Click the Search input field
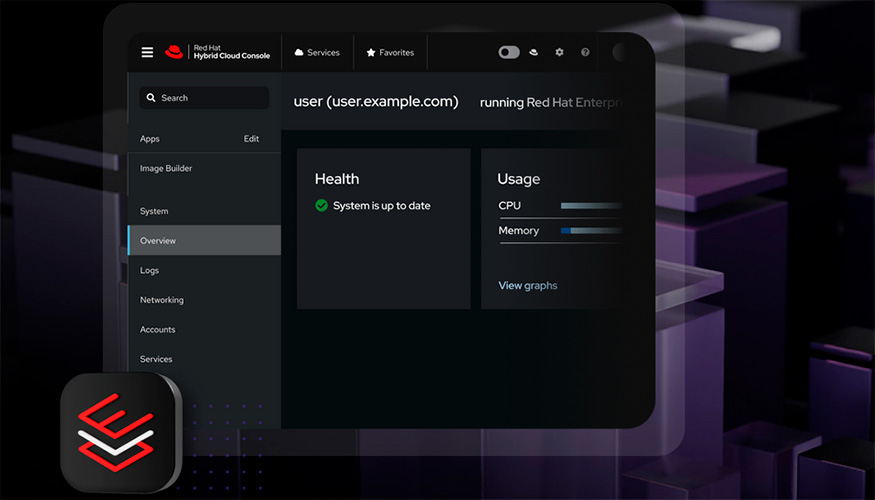 (x=204, y=98)
